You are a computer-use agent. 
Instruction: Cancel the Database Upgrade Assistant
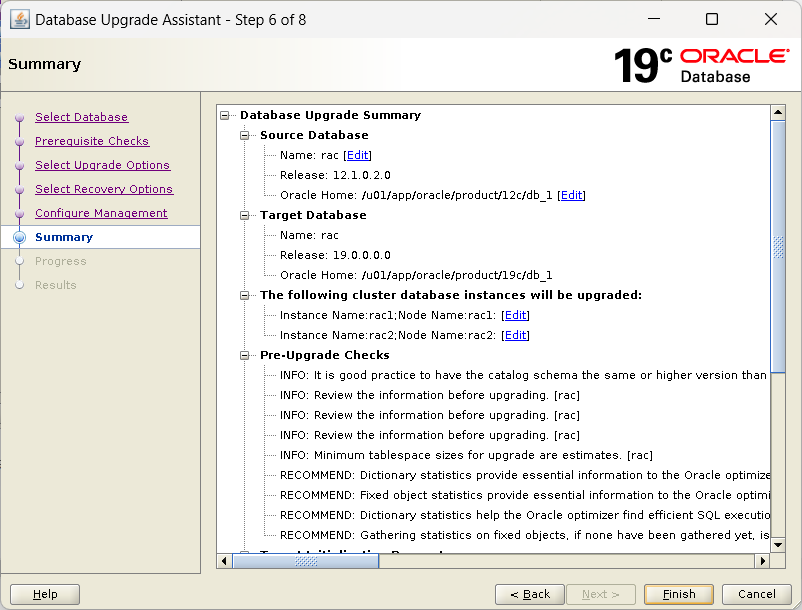pos(756,594)
